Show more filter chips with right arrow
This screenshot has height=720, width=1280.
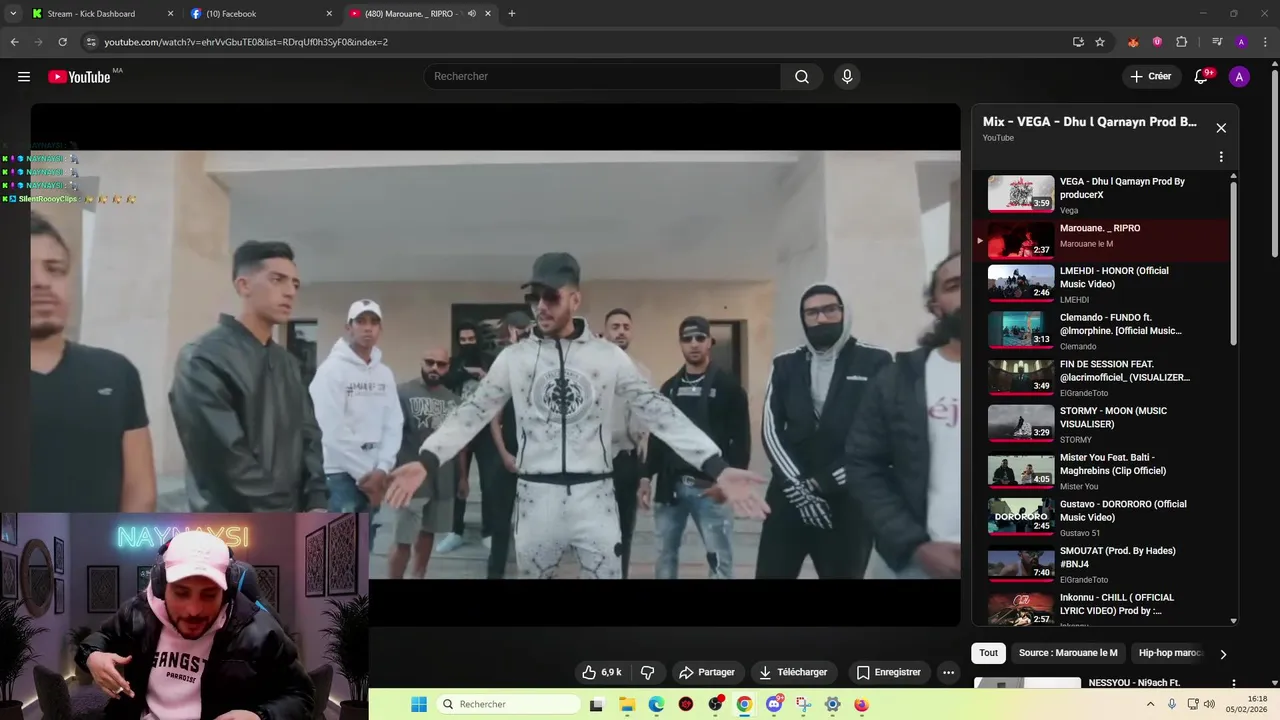1222,654
